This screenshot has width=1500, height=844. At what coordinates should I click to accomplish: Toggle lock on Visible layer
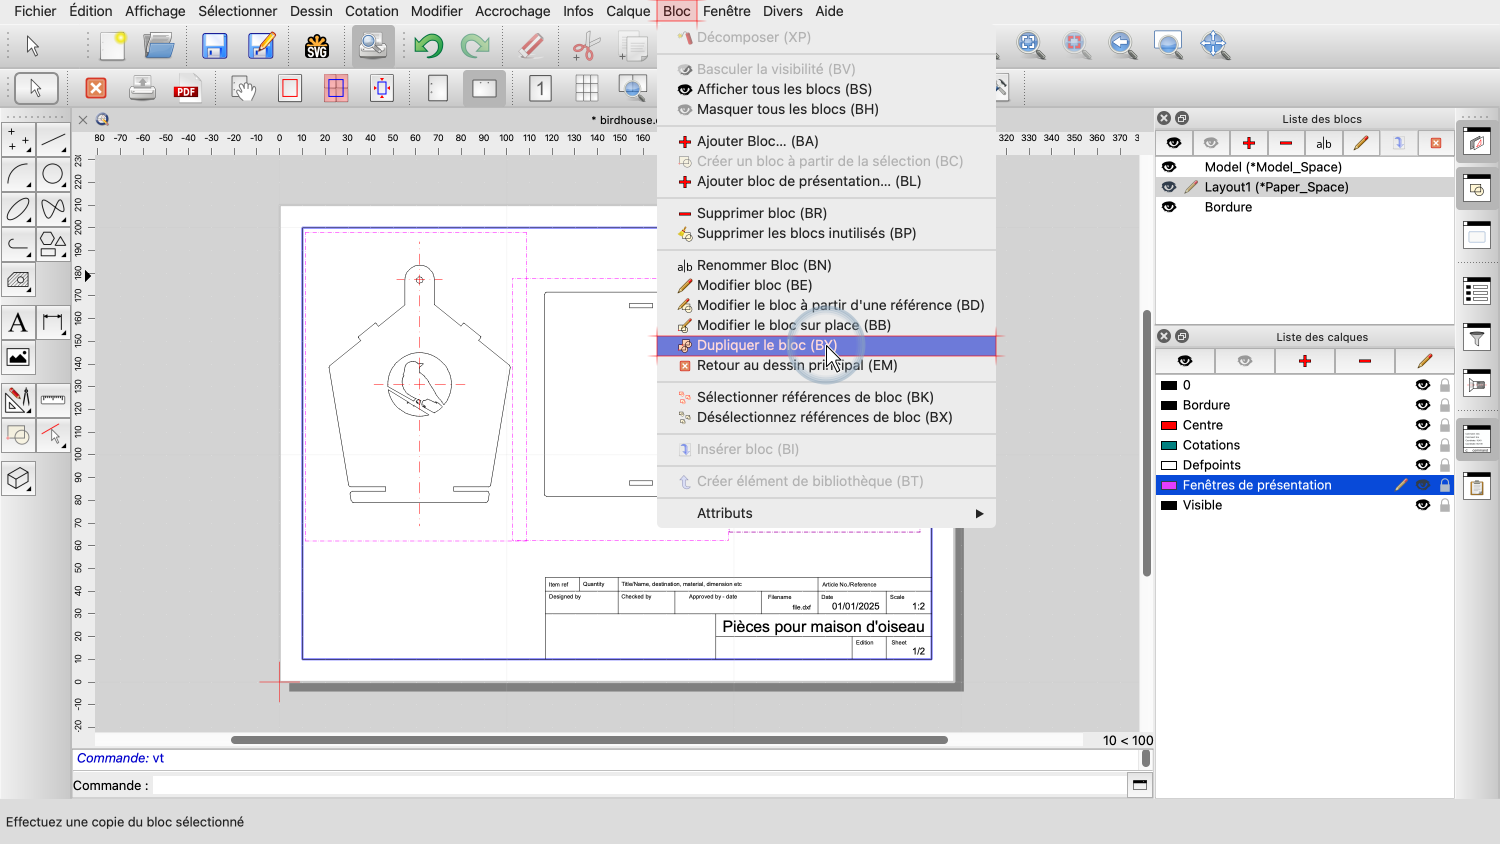pyautogui.click(x=1444, y=505)
